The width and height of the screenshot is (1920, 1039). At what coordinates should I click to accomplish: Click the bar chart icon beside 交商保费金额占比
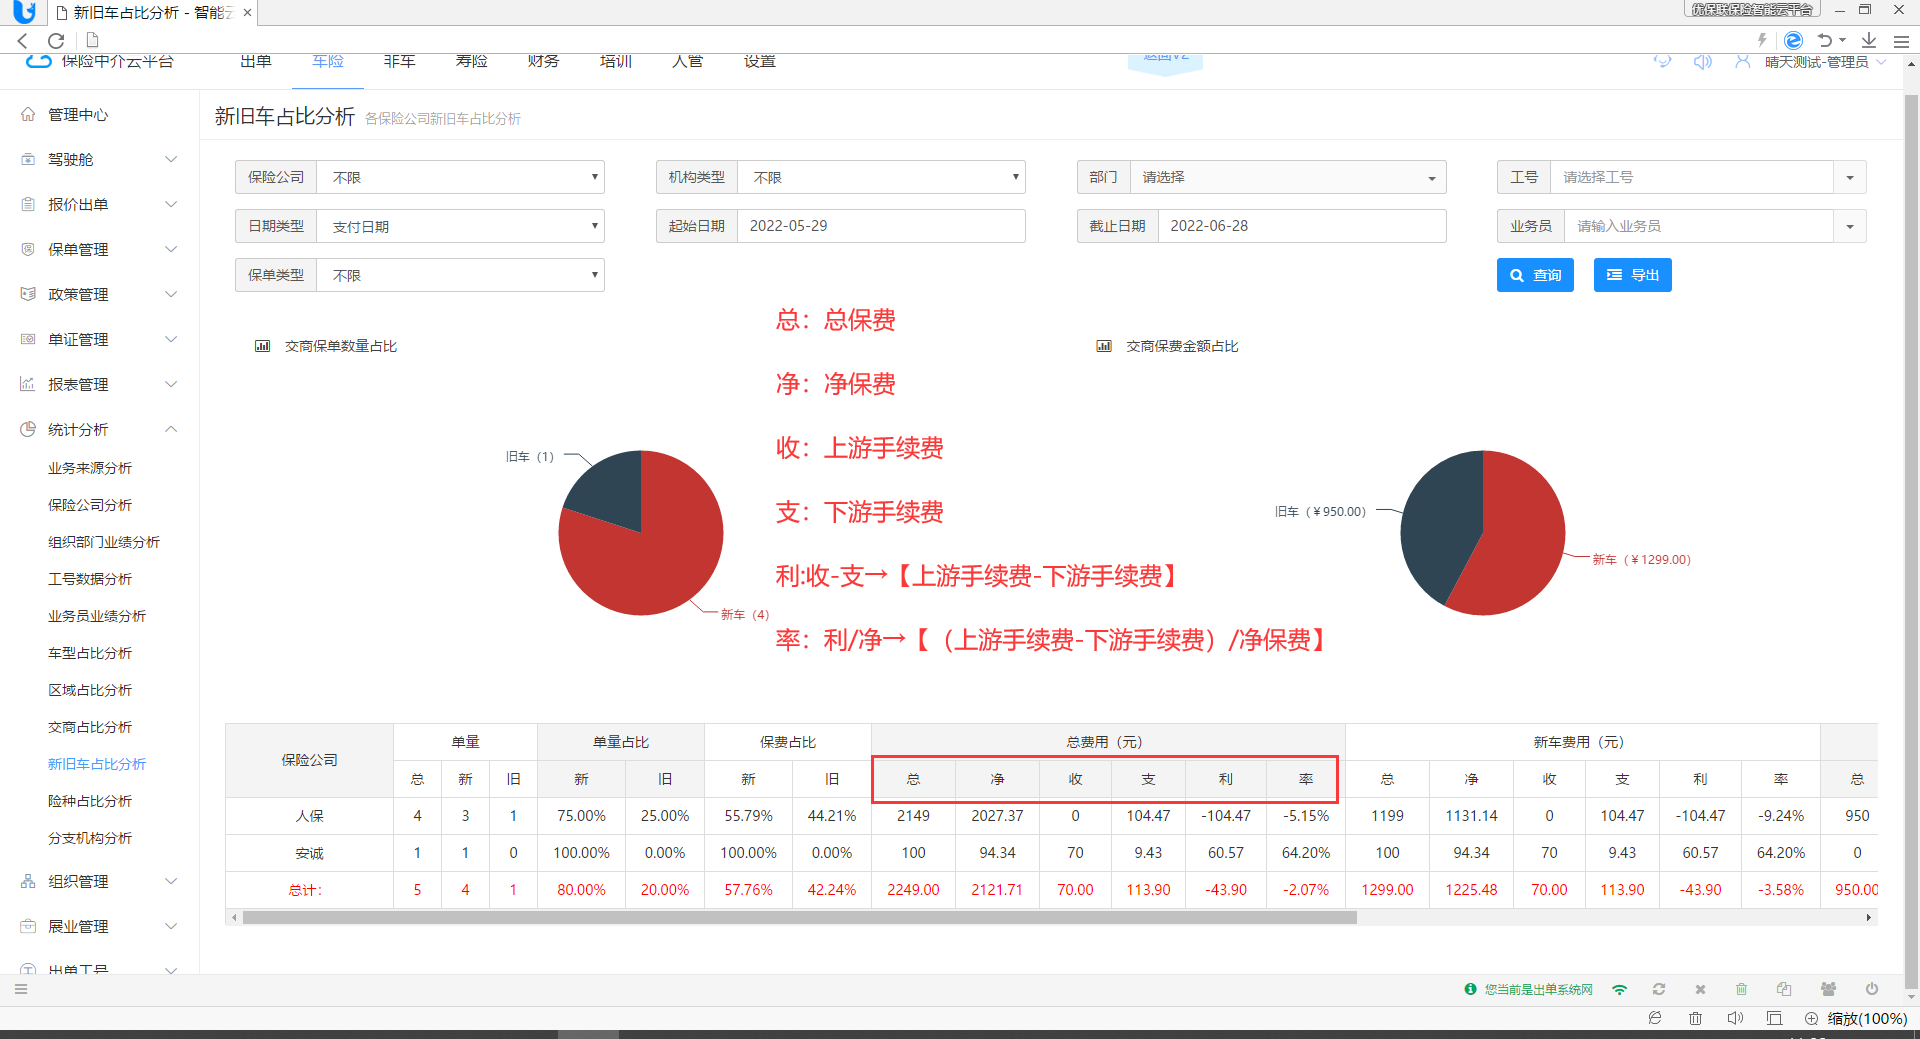click(x=1104, y=346)
